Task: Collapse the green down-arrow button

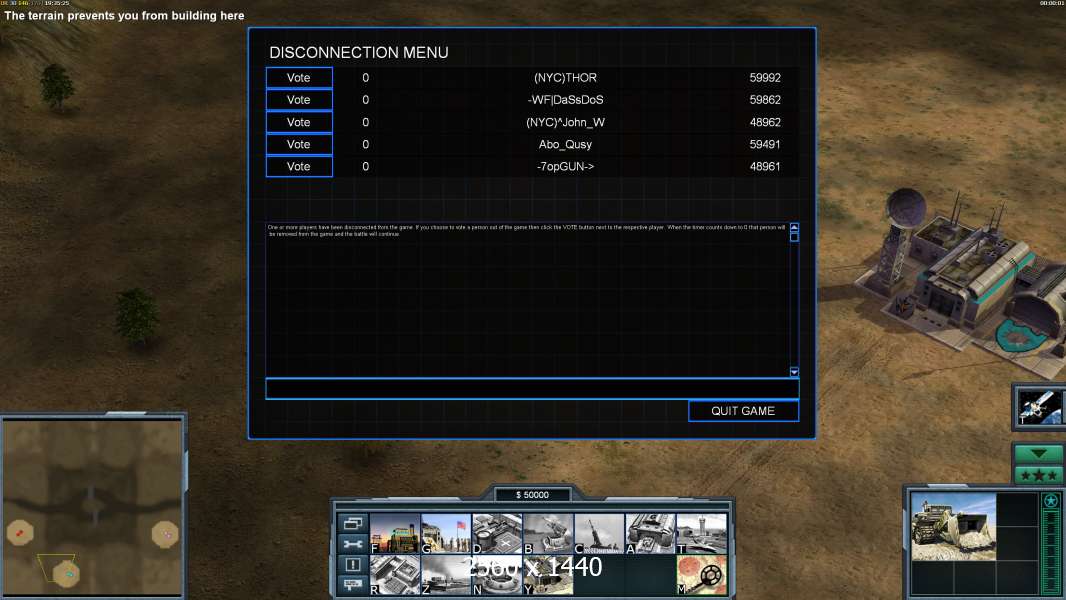Action: pyautogui.click(x=1038, y=454)
